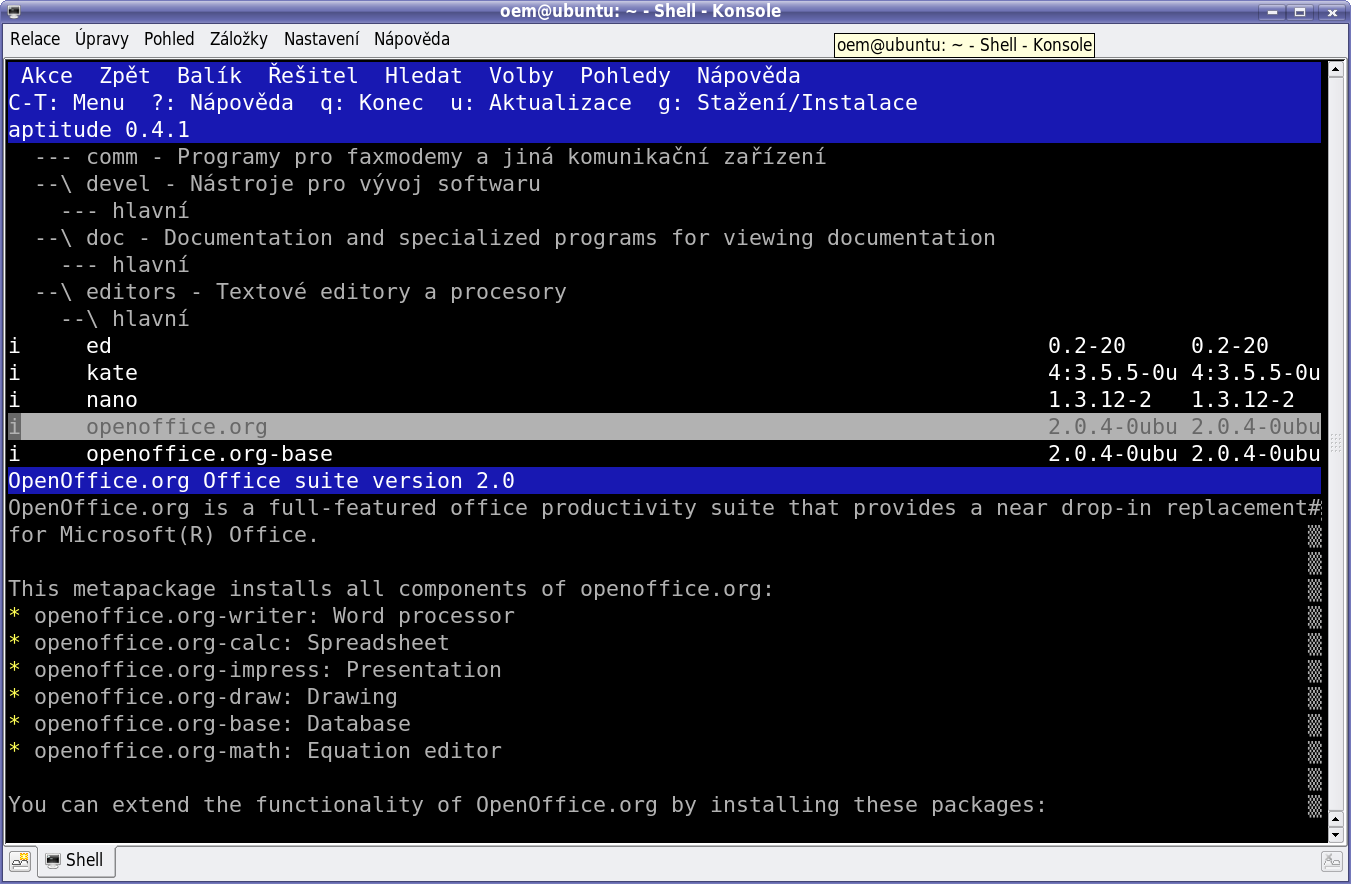Click the openoffice.org-calc description line

click(x=229, y=643)
